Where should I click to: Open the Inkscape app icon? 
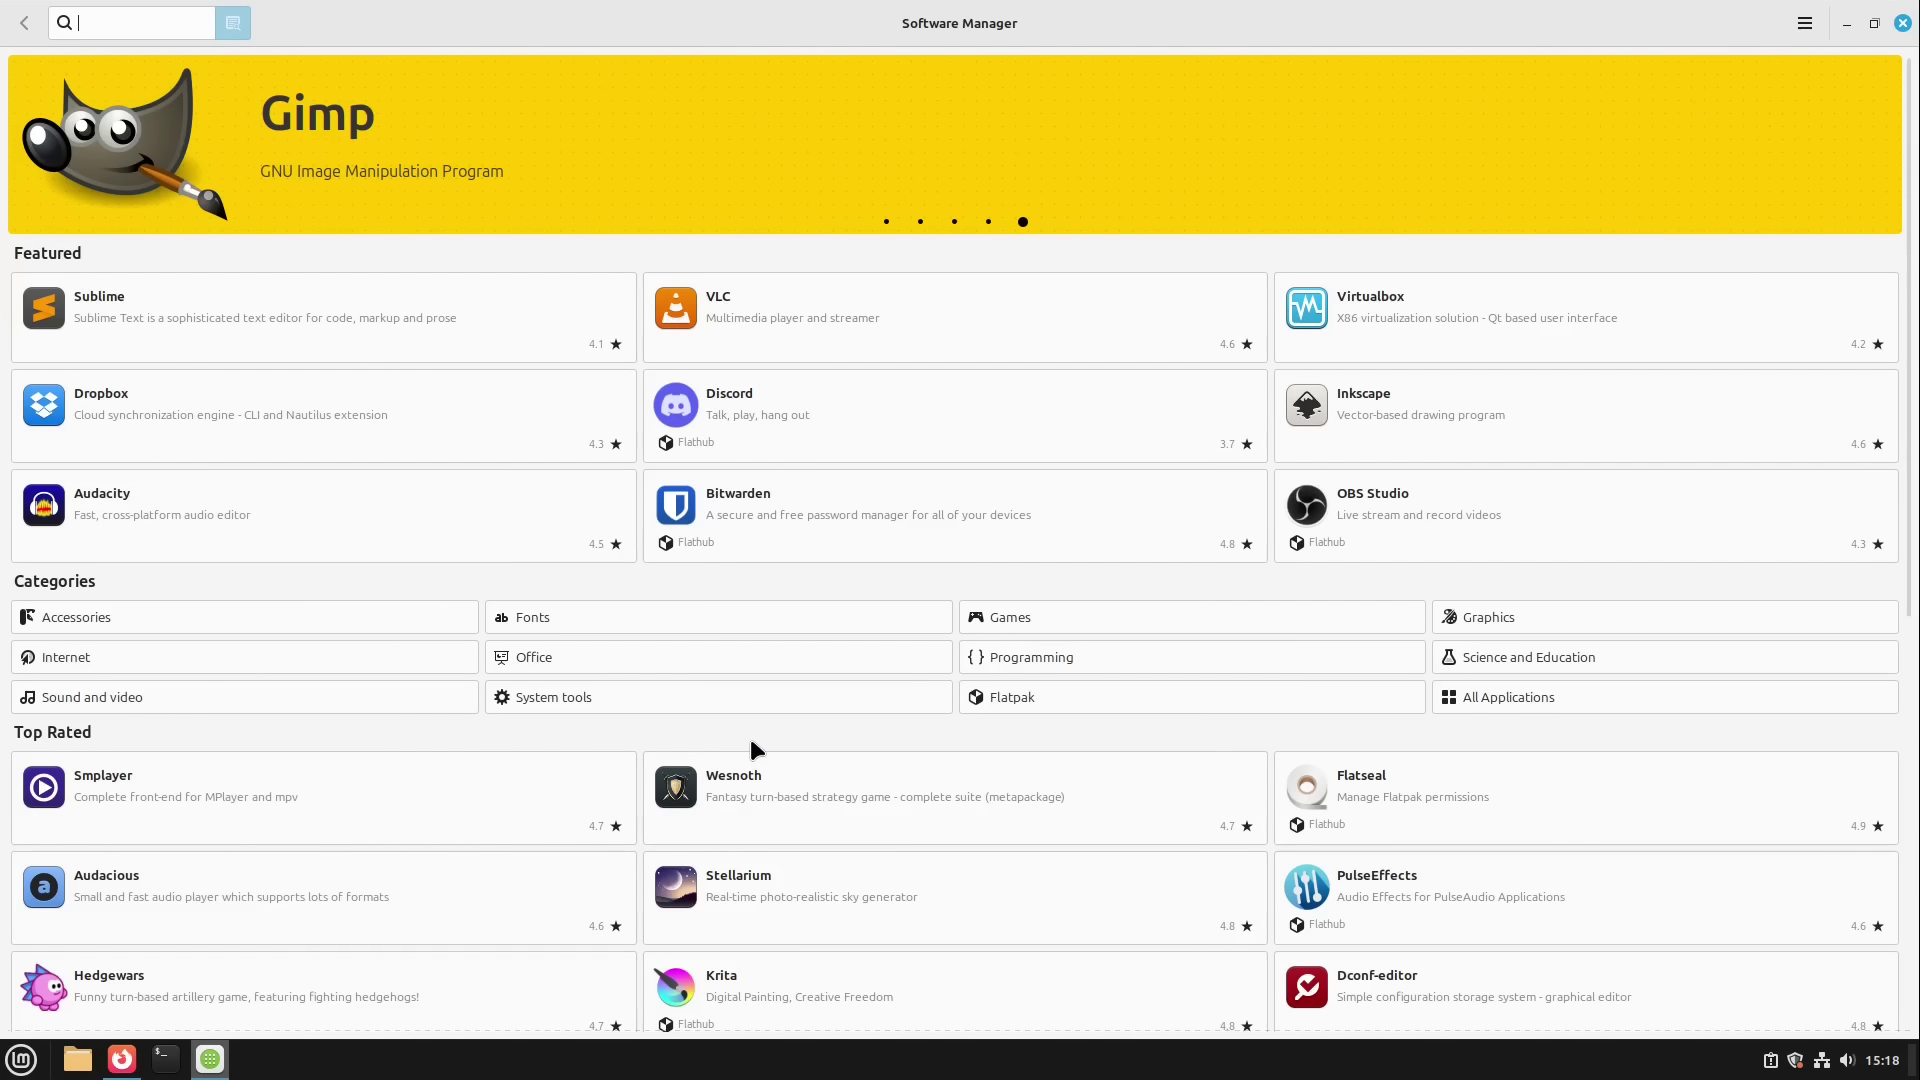click(1306, 405)
